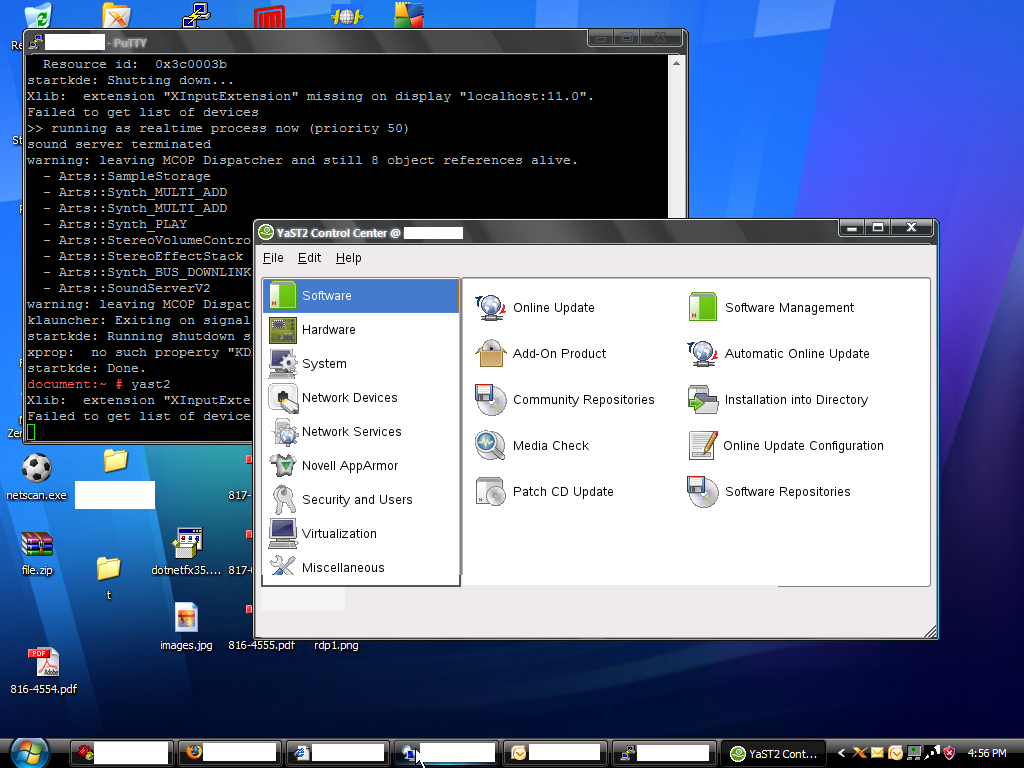This screenshot has width=1024, height=768.
Task: Choose Network Services category
Action: (x=361, y=432)
